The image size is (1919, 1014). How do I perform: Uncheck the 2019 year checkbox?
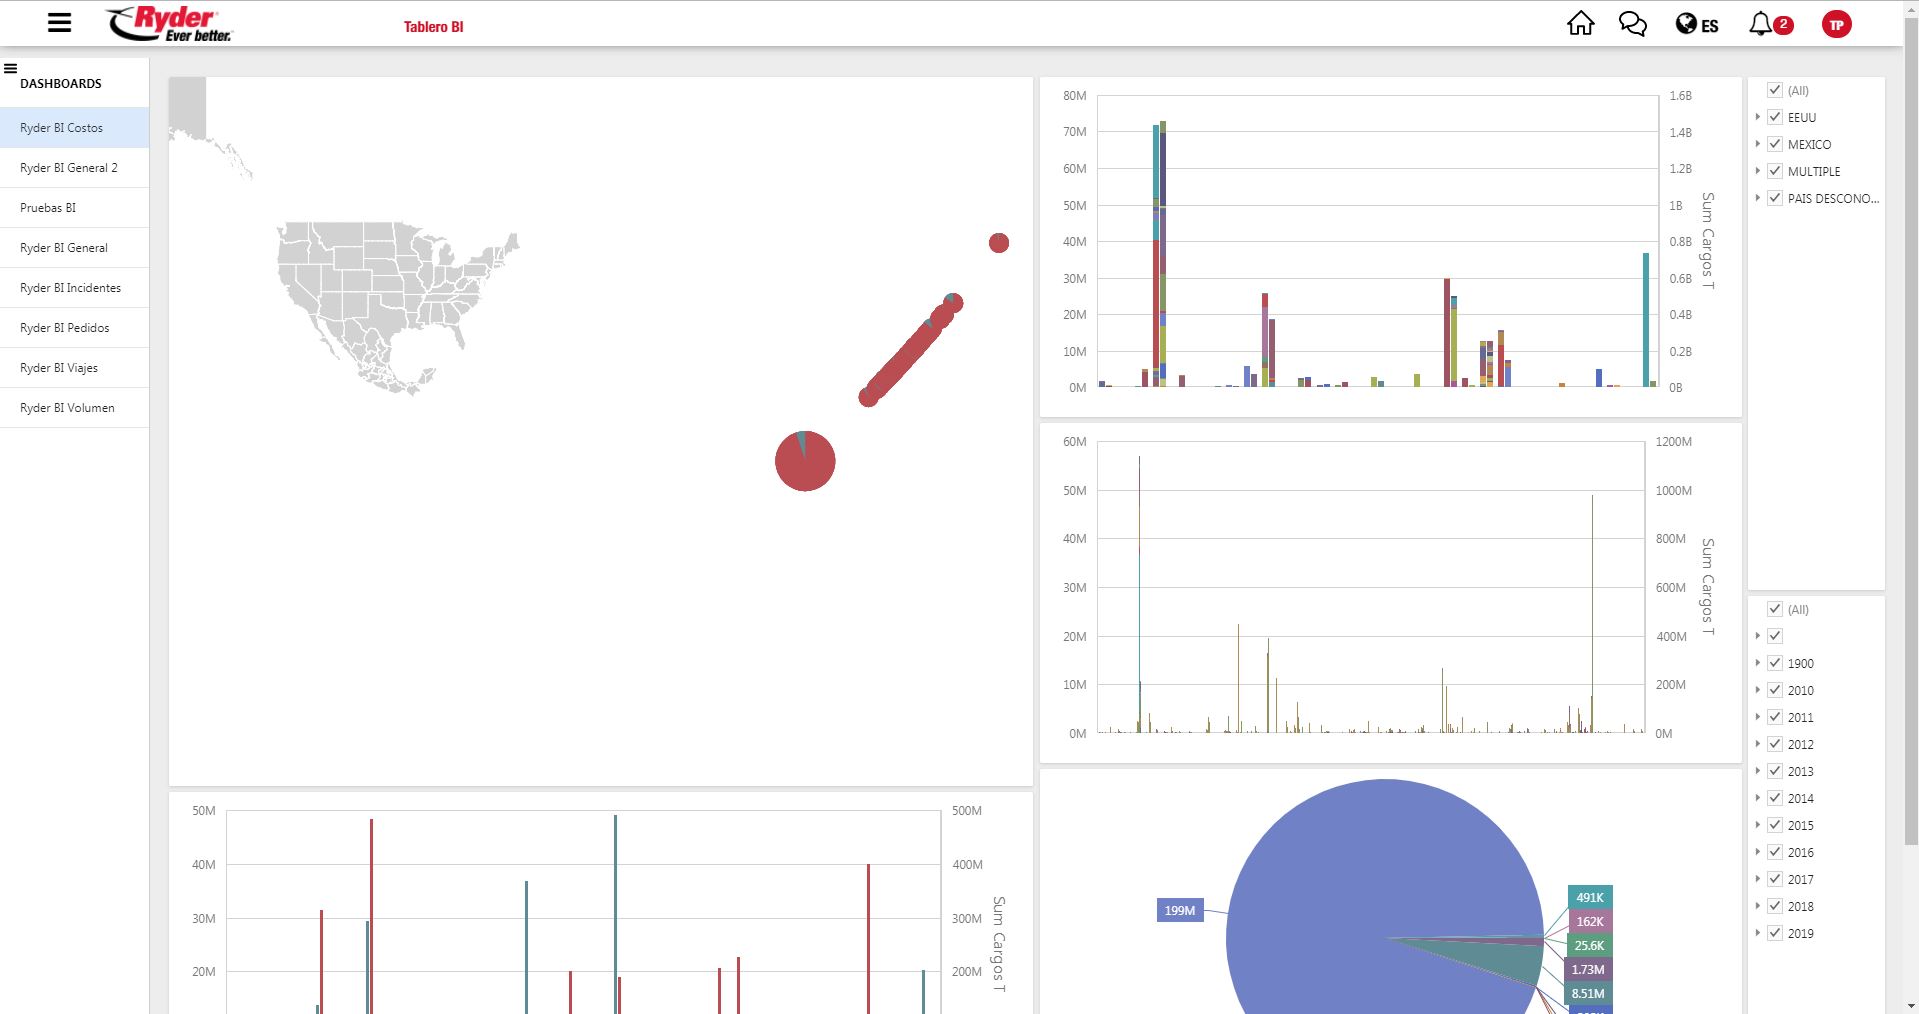pos(1775,933)
